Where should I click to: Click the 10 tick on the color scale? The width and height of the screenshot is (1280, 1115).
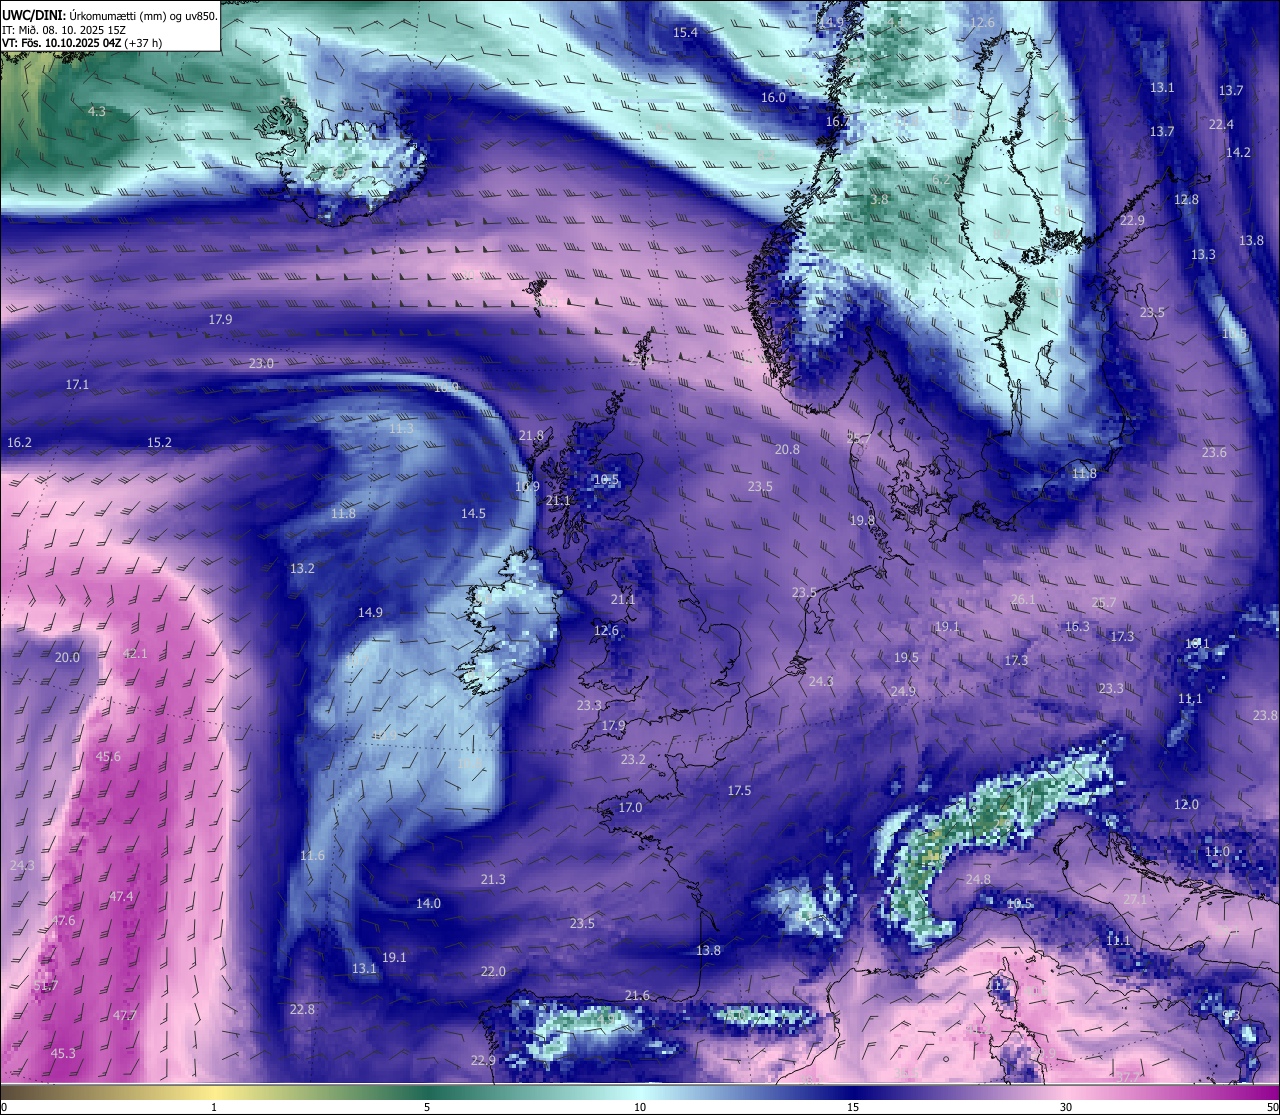(640, 1107)
